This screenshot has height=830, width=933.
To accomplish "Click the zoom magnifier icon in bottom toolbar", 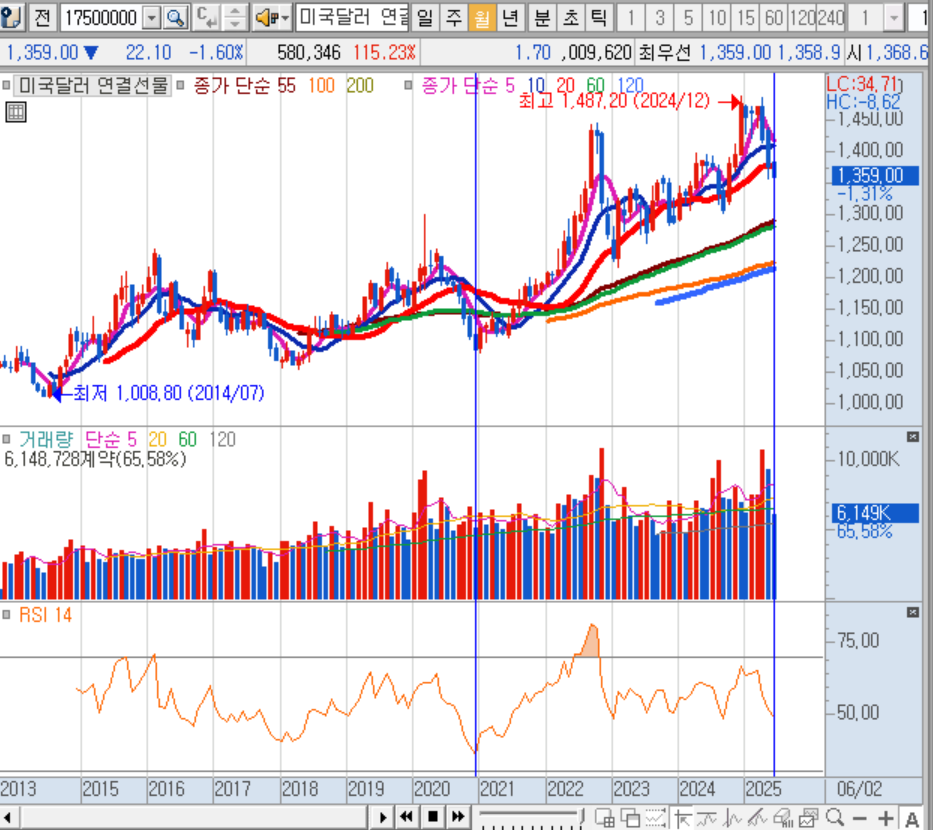I will pyautogui.click(x=833, y=817).
